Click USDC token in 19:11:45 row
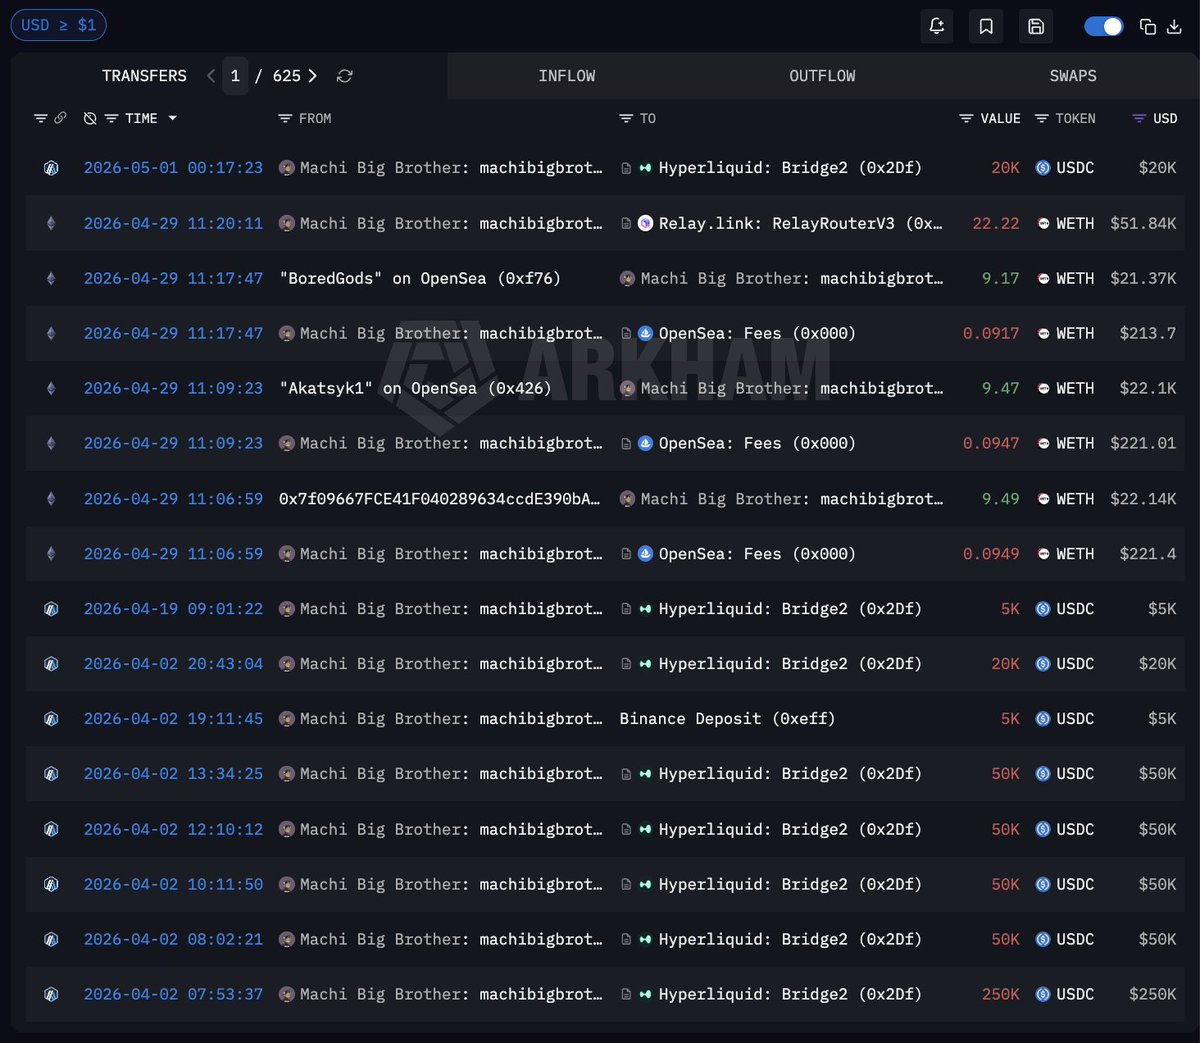Image resolution: width=1200 pixels, height=1043 pixels. [x=1065, y=719]
